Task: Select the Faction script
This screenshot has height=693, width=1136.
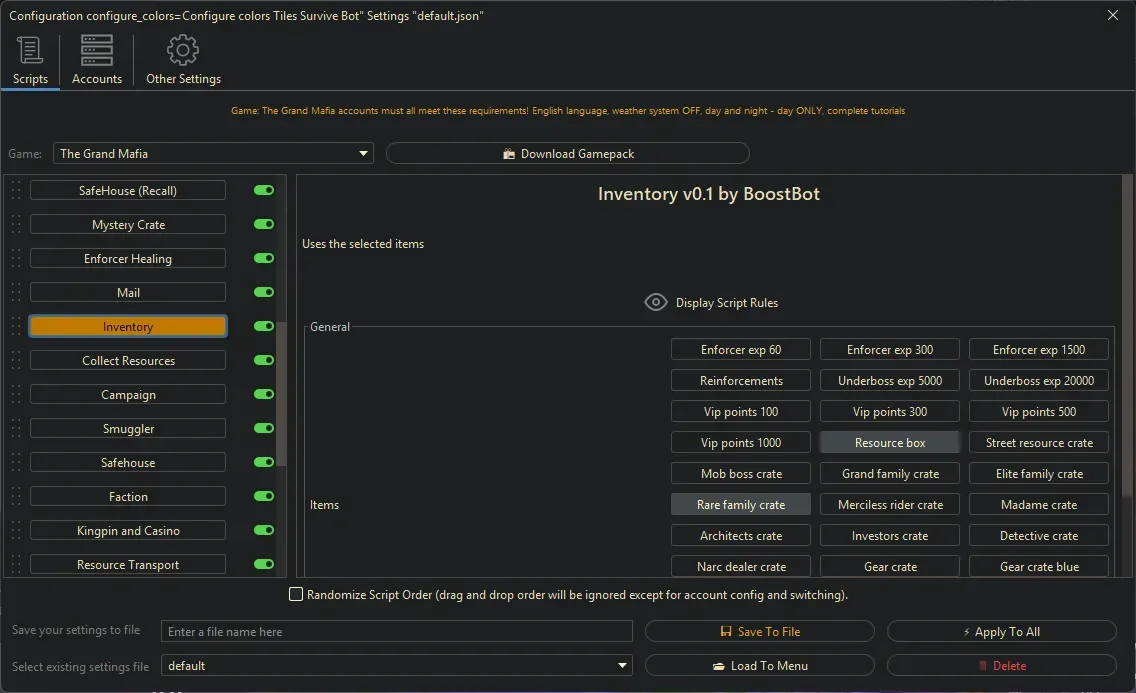Action: (128, 497)
